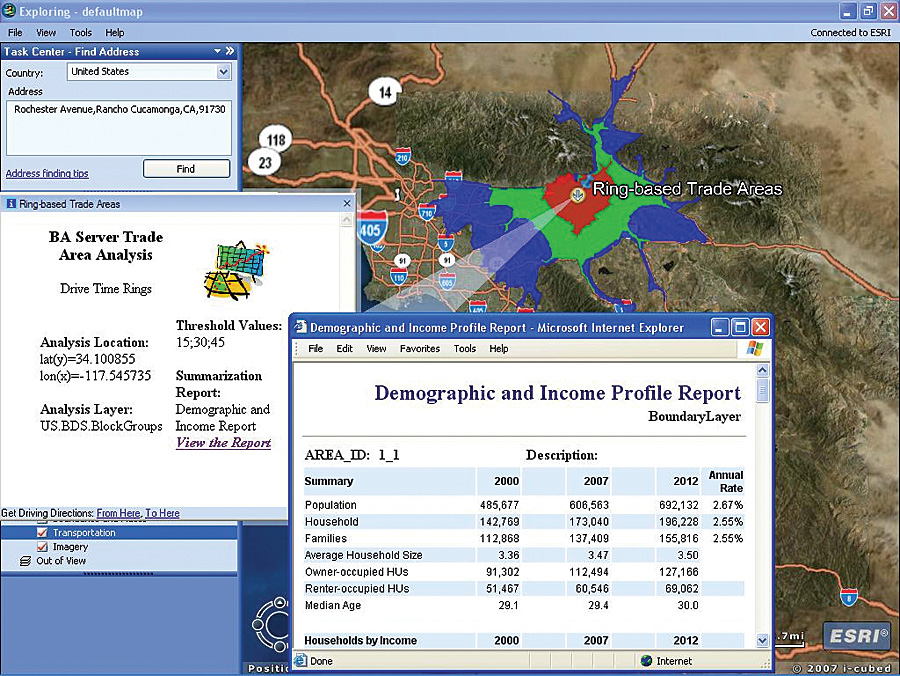900x676 pixels.
Task: Open Address finding tips link
Action: tap(47, 173)
